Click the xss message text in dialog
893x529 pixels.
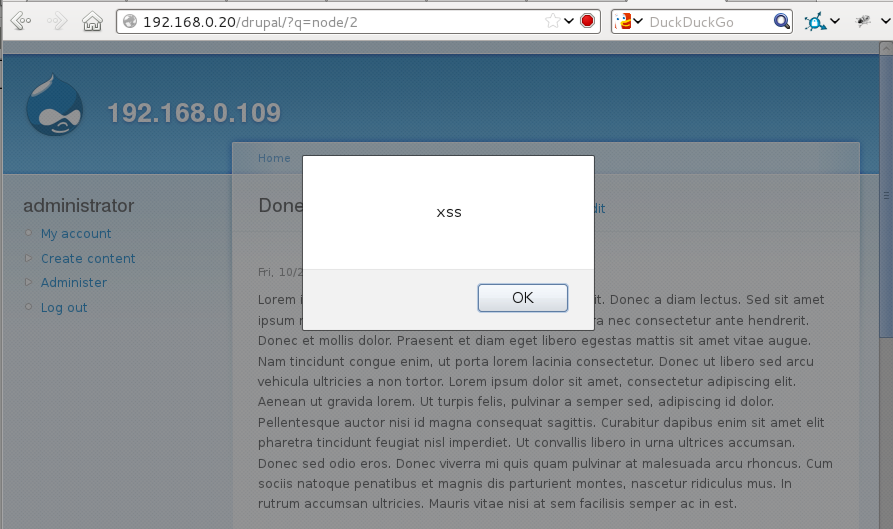[x=449, y=212]
